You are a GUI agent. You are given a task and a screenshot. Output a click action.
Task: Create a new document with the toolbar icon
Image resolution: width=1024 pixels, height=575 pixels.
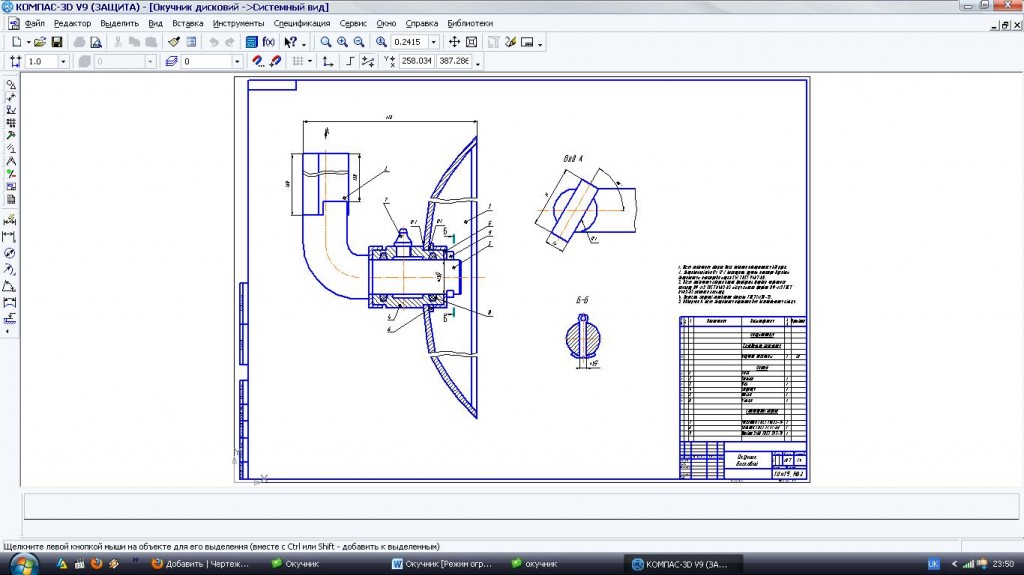click(x=16, y=42)
